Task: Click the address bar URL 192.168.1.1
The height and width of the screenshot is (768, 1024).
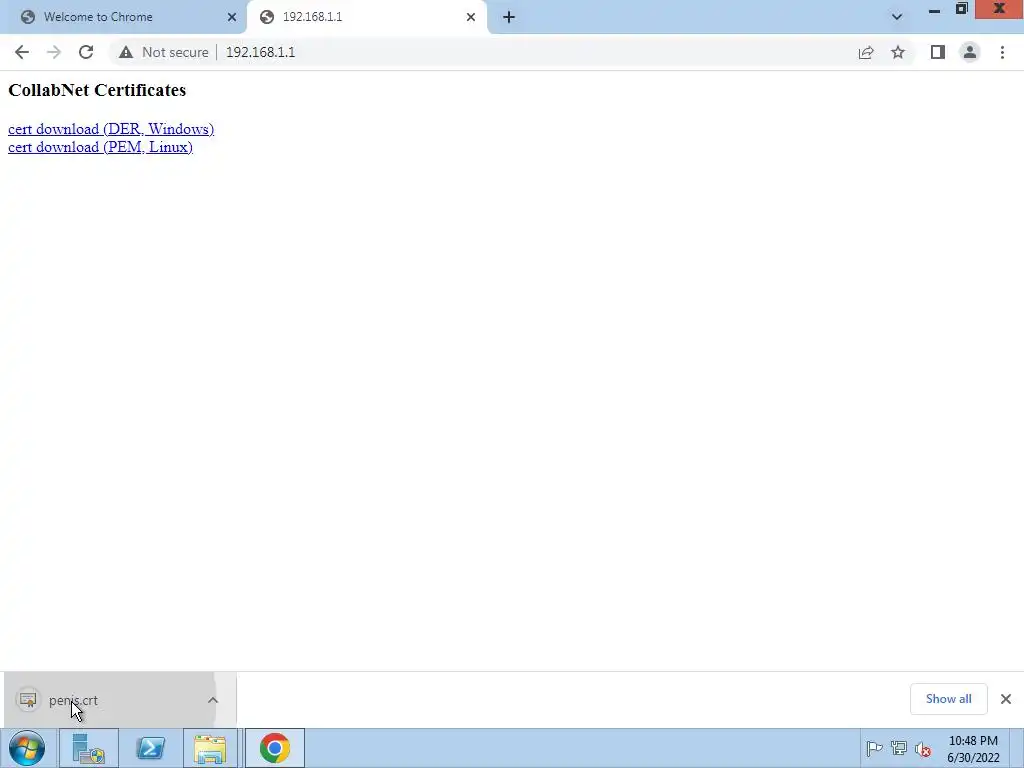Action: pos(261,52)
